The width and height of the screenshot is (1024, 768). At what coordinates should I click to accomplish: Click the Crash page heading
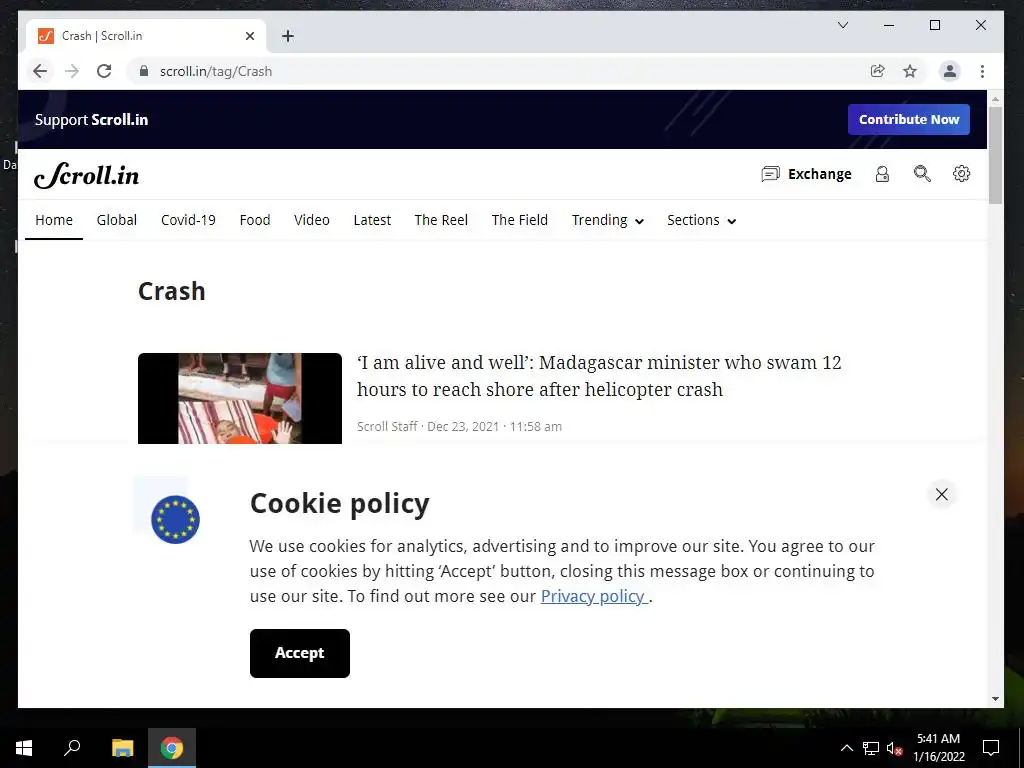click(172, 291)
